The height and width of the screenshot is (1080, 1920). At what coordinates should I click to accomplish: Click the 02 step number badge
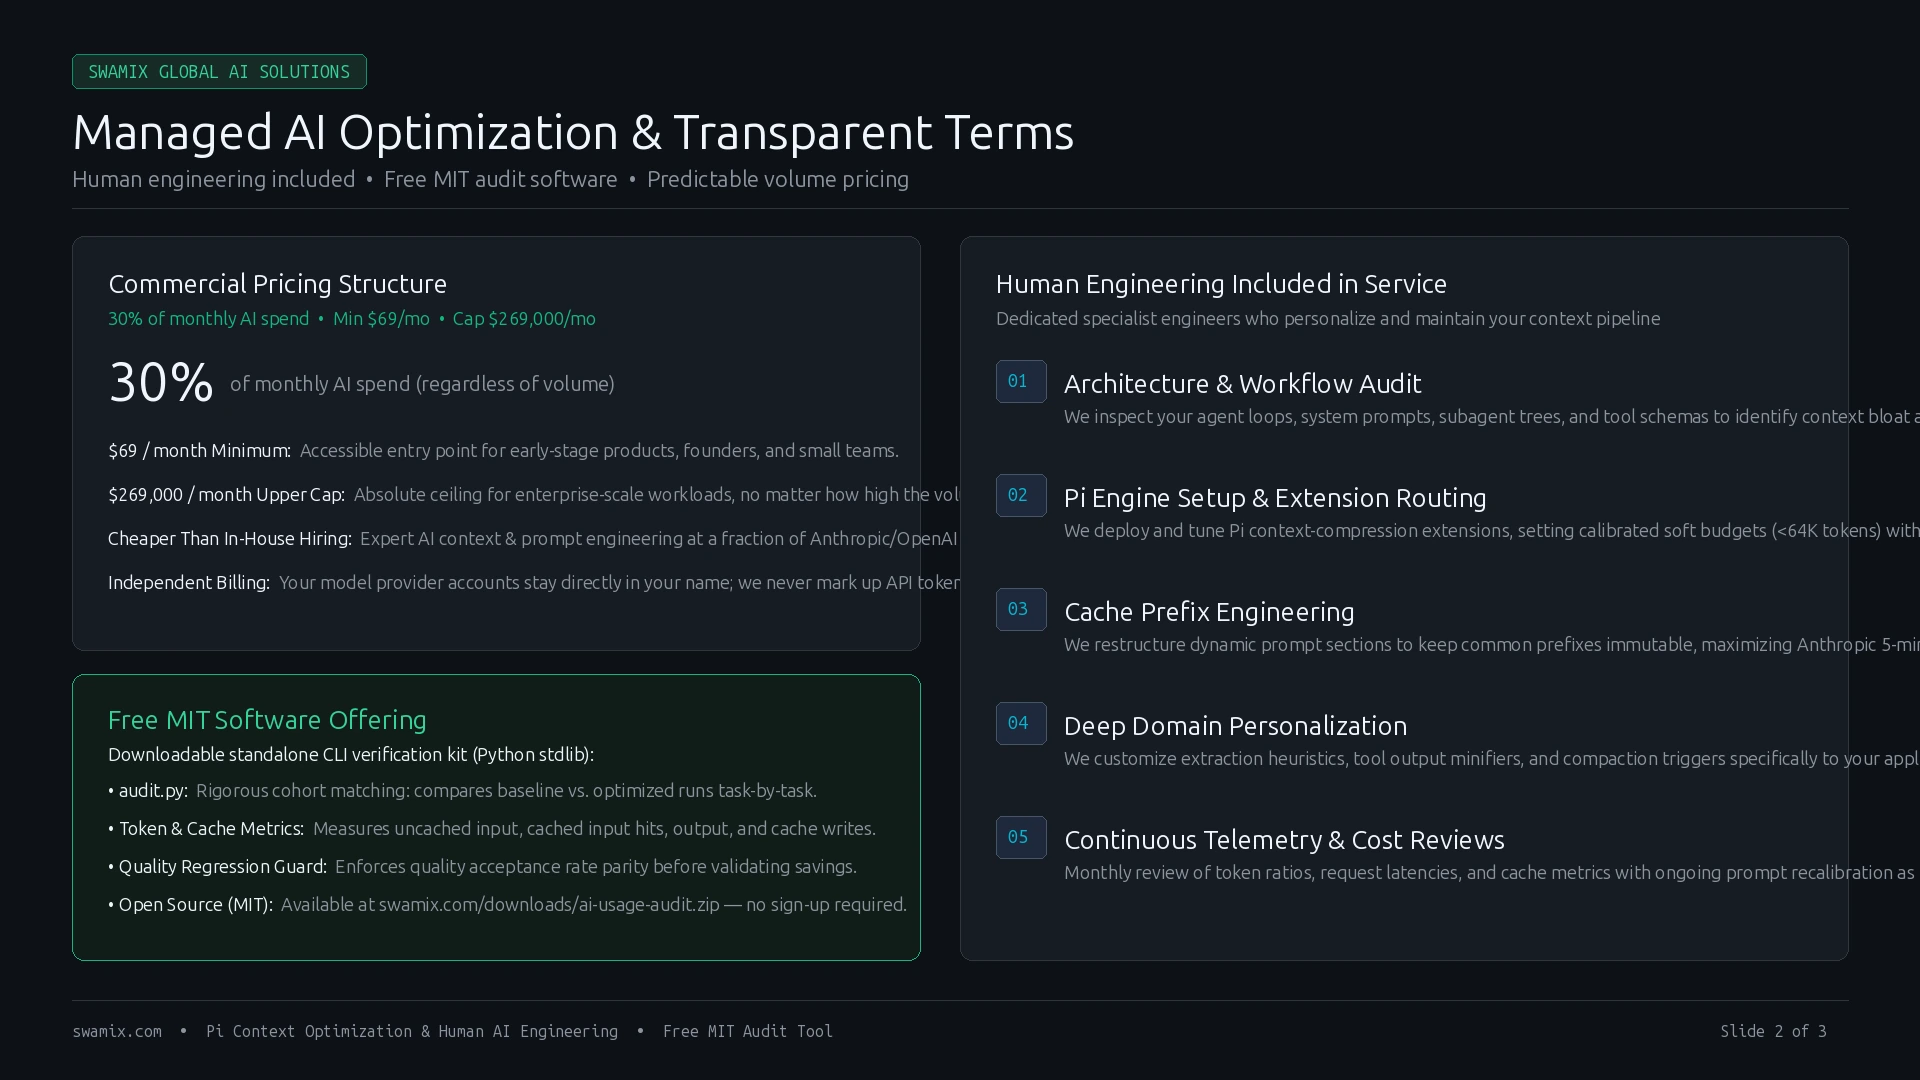[1021, 495]
